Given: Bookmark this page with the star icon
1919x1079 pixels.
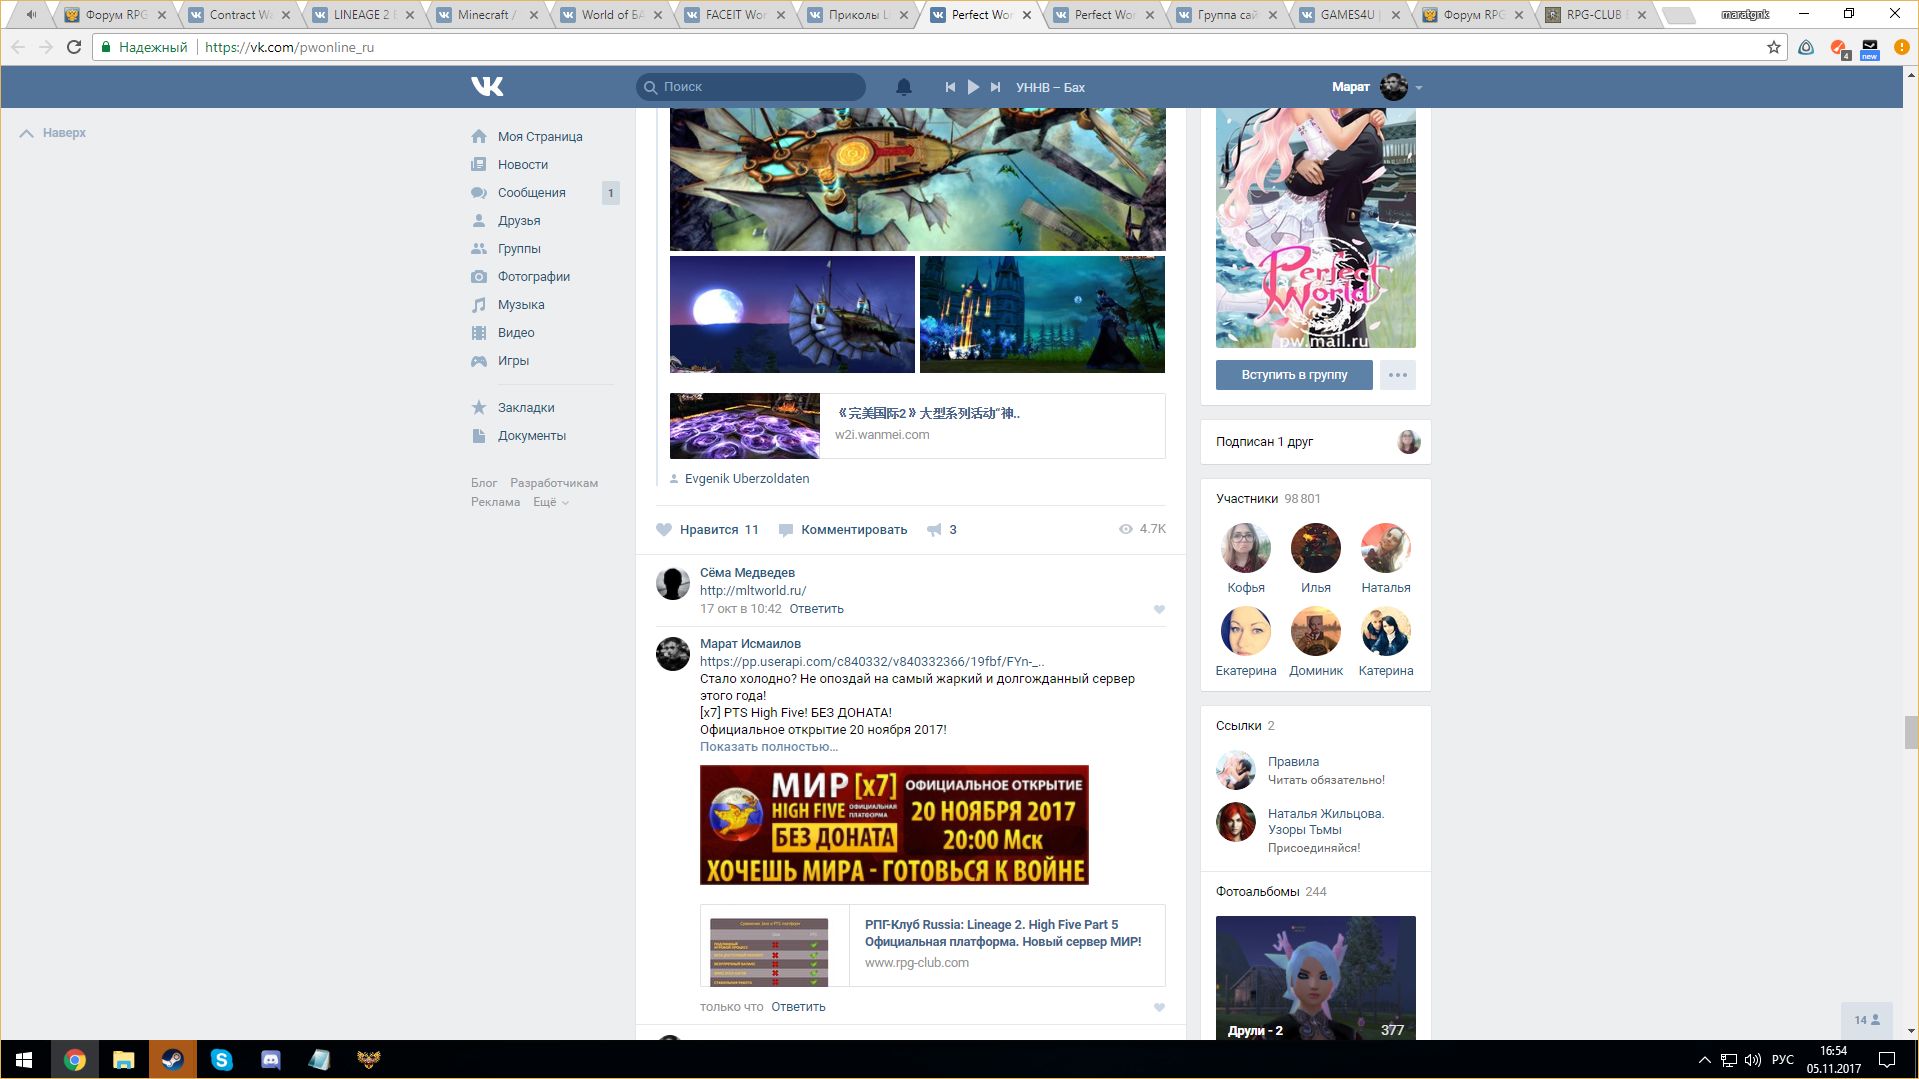Looking at the screenshot, I should (x=1773, y=47).
